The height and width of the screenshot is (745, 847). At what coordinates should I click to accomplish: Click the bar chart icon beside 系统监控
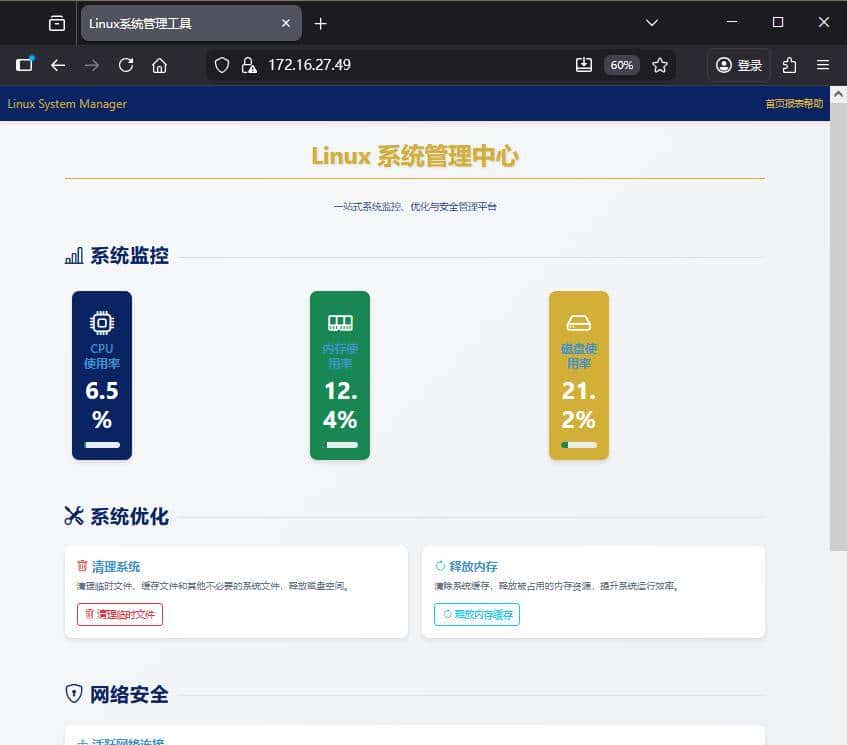73,256
